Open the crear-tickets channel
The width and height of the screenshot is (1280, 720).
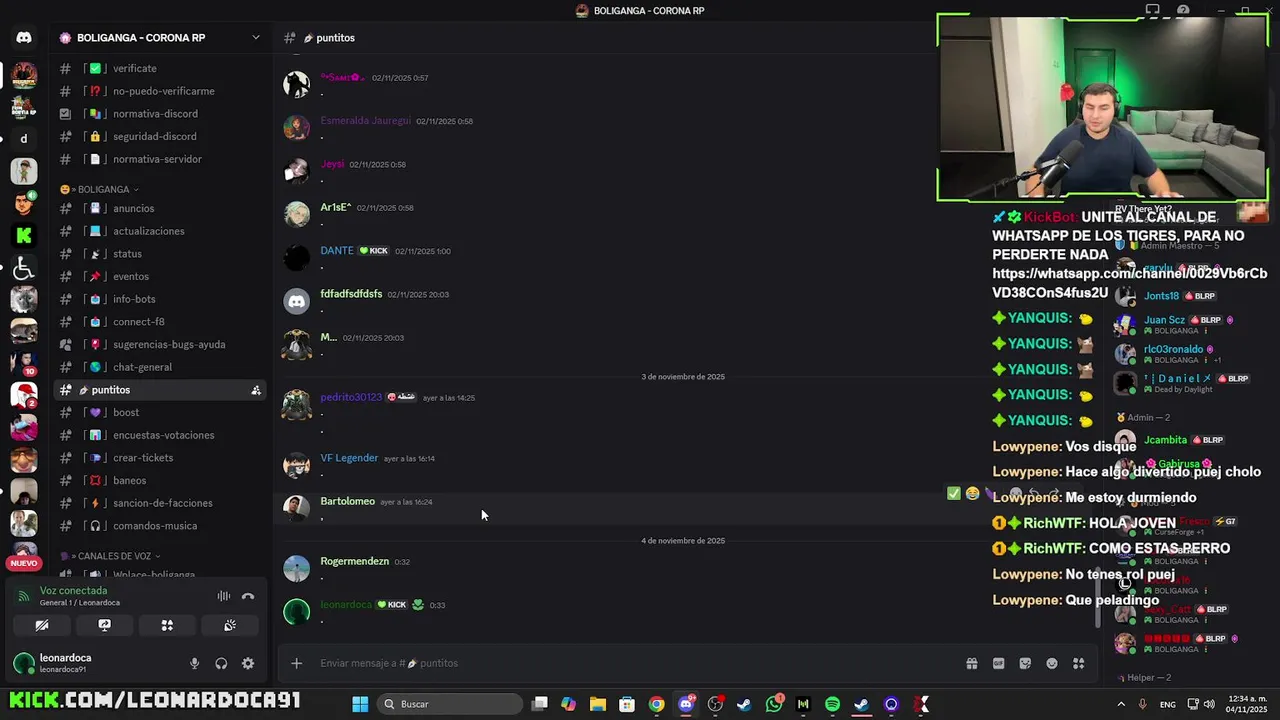(160, 458)
